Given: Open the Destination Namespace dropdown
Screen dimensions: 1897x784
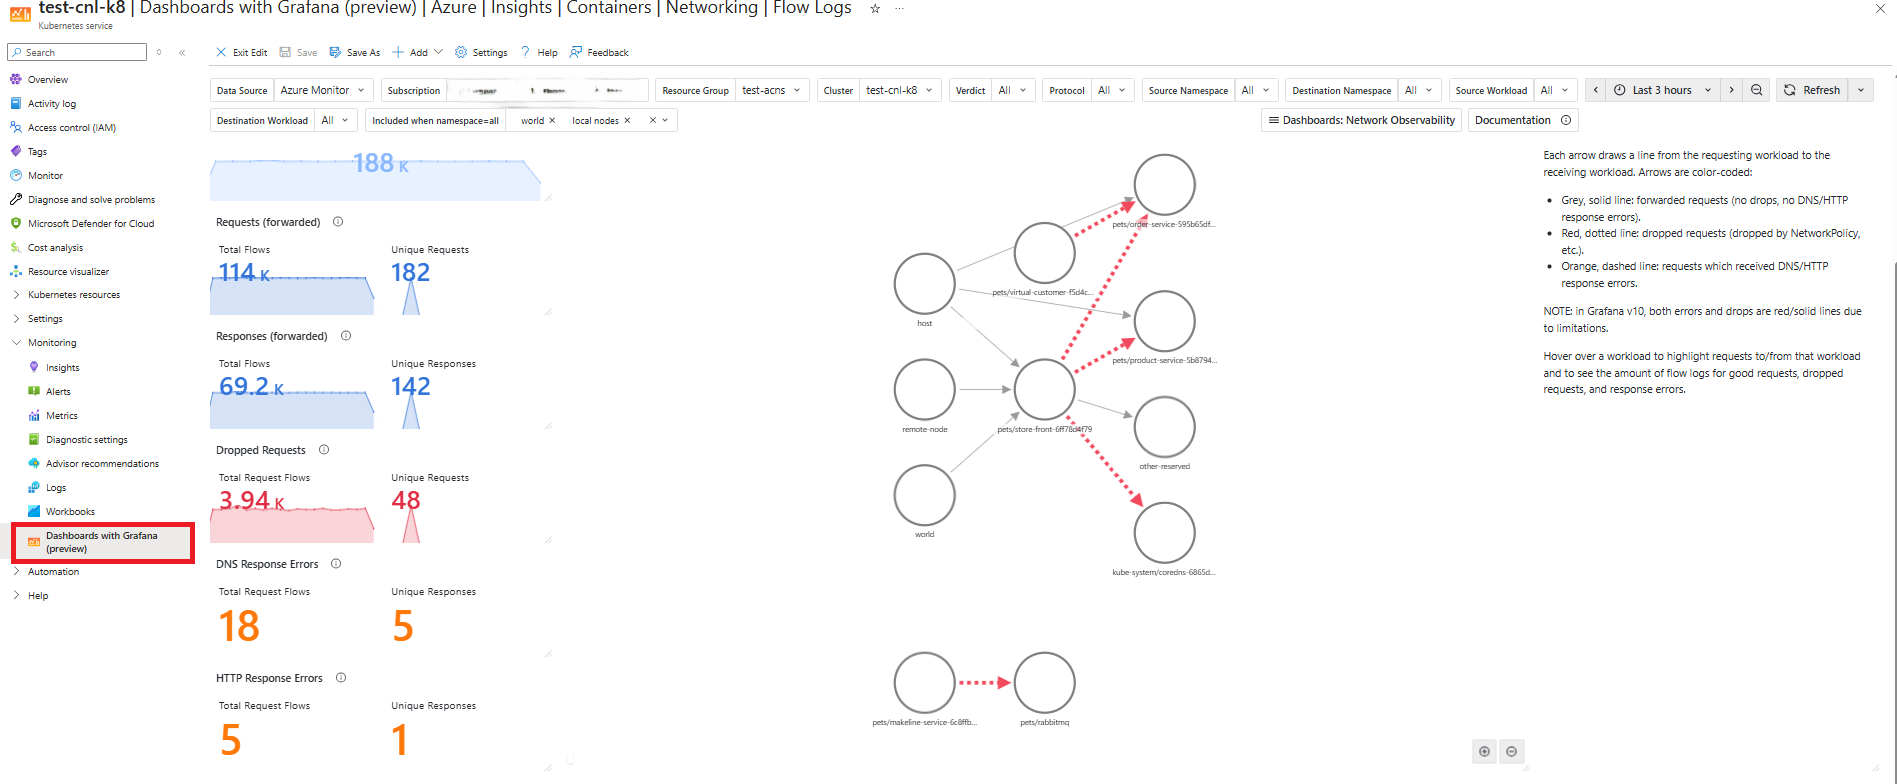Looking at the screenshot, I should coord(1420,90).
